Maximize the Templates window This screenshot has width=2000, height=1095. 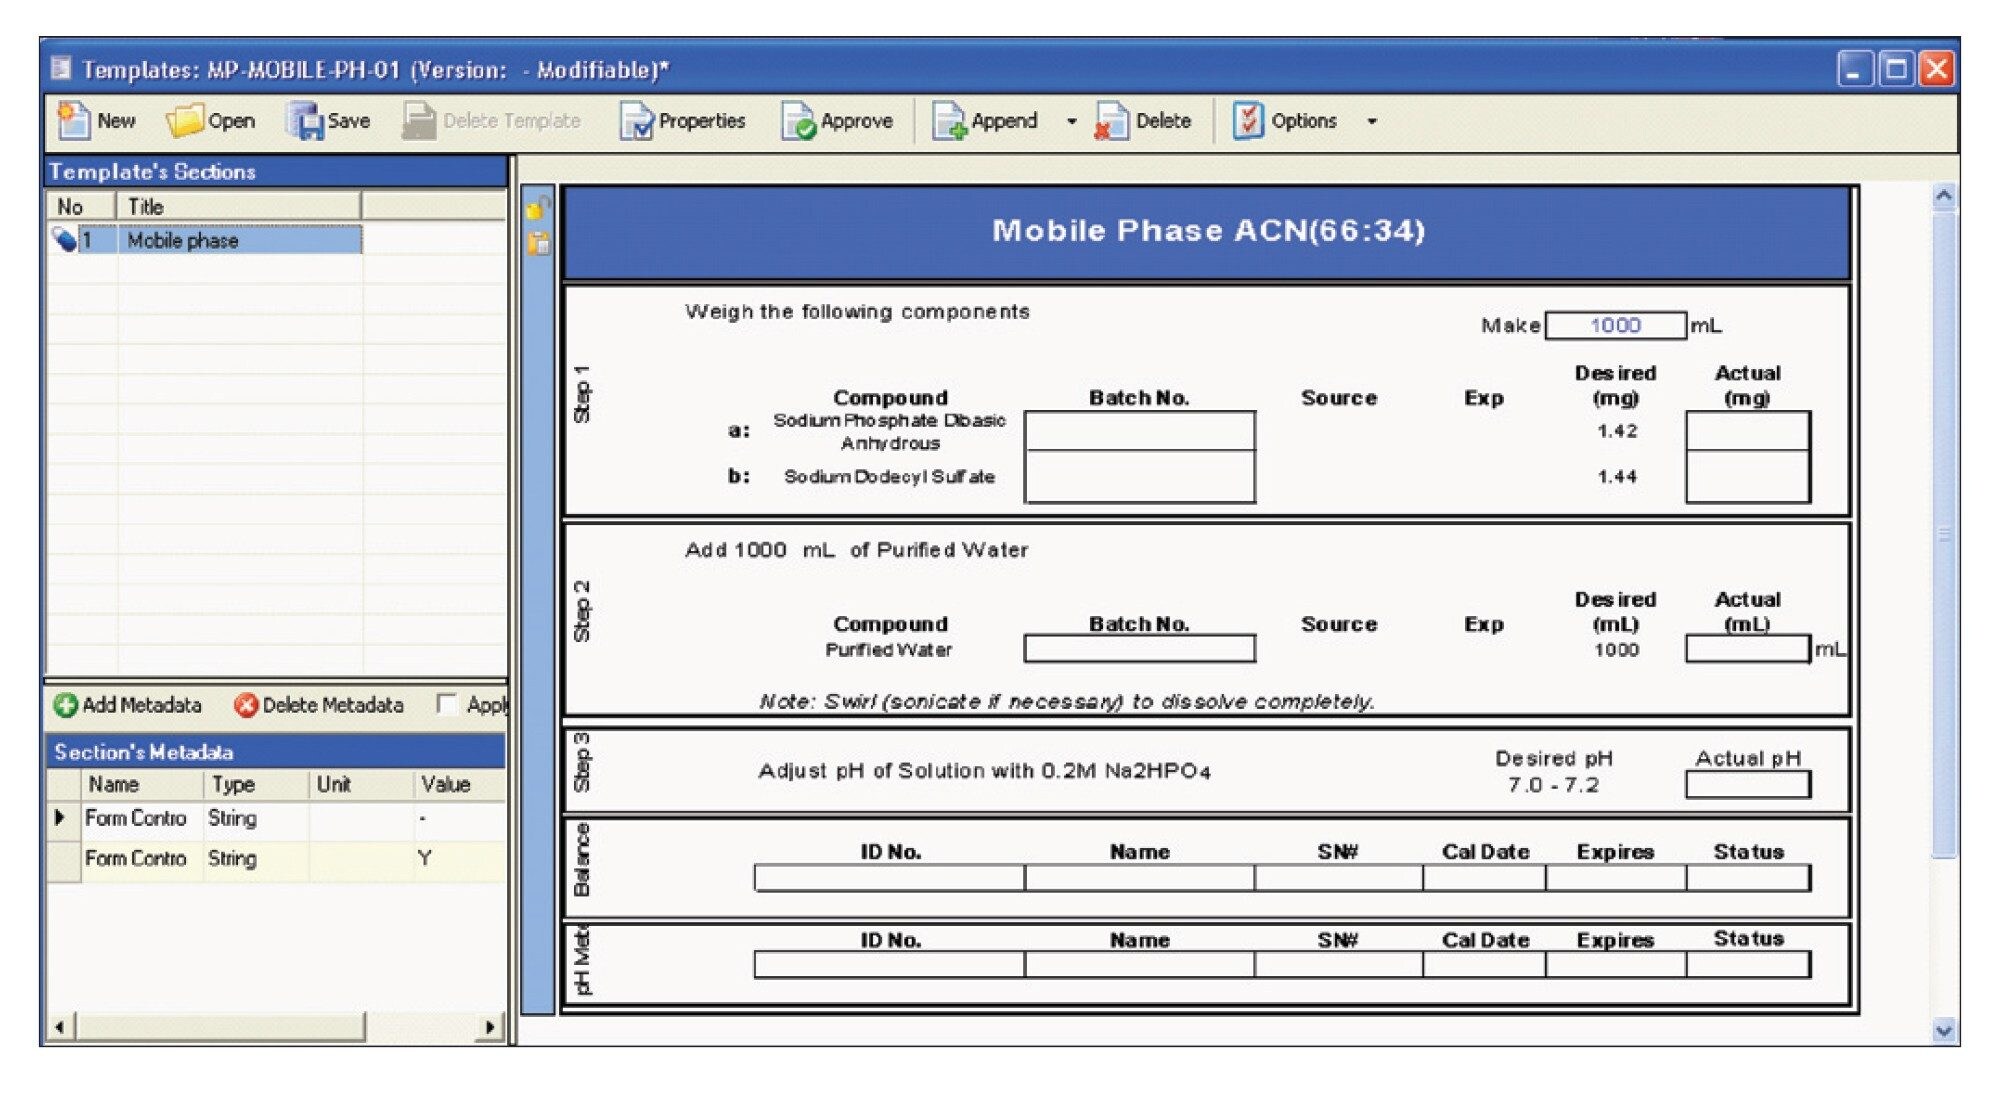tap(1895, 69)
